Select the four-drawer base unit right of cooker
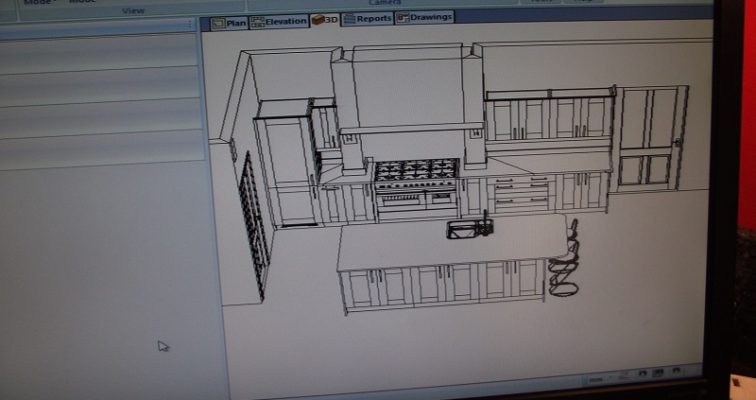Viewport: 756px width, 400px height. (522, 193)
